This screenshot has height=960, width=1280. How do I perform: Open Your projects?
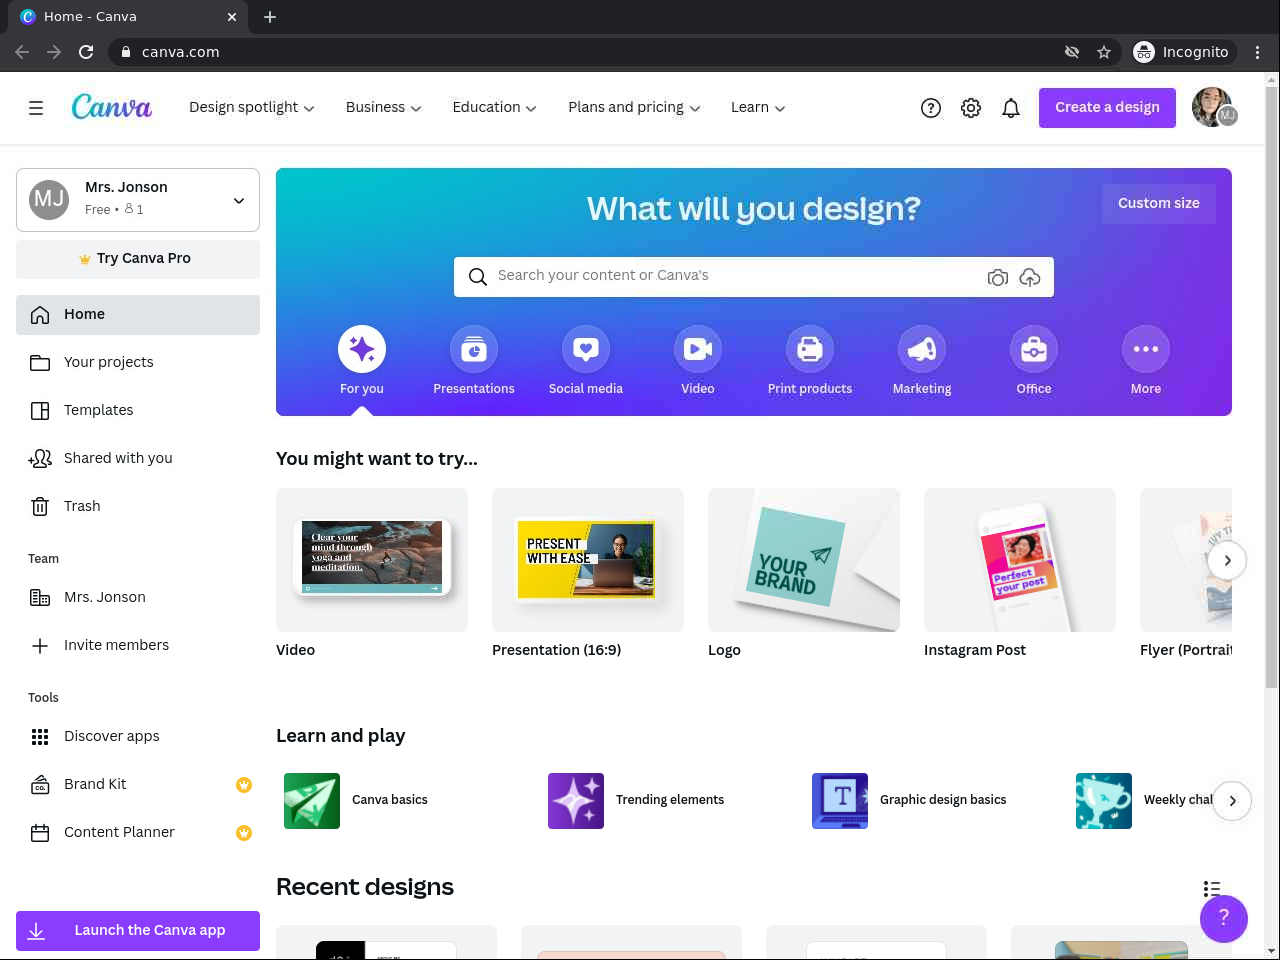pos(138,363)
